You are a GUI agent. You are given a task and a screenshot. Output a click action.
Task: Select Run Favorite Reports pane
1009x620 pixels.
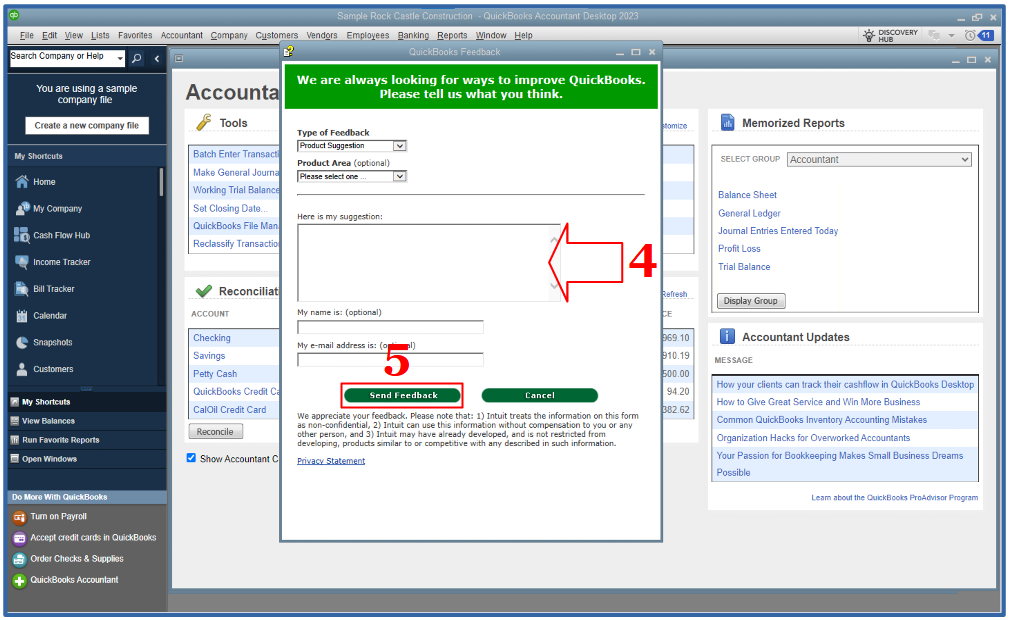(x=86, y=440)
